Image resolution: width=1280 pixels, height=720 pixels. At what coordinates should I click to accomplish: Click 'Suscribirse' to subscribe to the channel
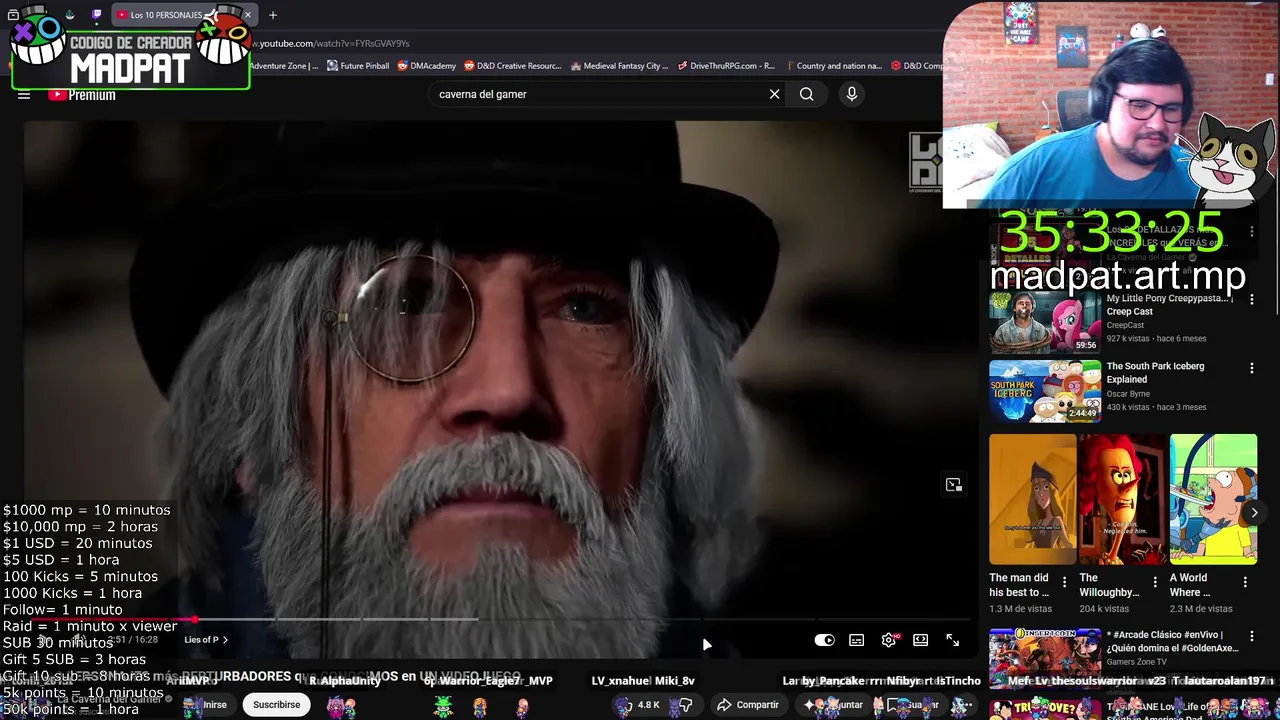coord(277,705)
